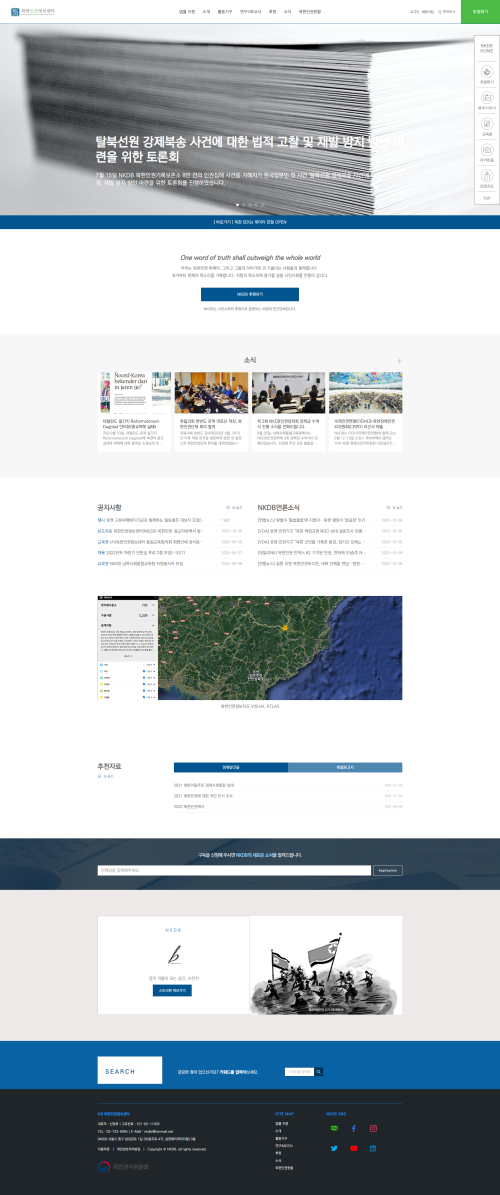Select the second carousel dot indicator

point(244,204)
